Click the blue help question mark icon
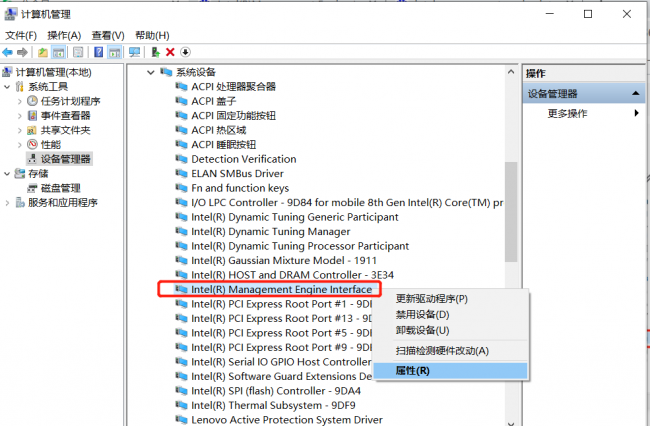Viewport: 650px width, 426px height. coord(98,52)
